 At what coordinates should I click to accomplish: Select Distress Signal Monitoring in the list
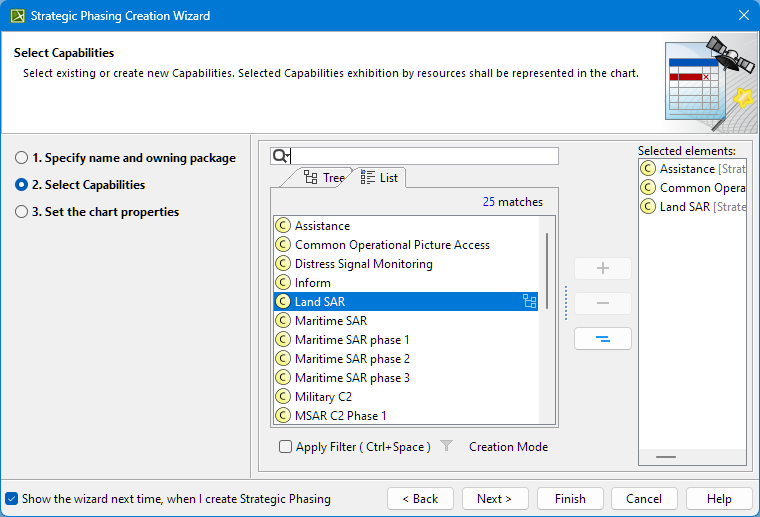click(363, 264)
